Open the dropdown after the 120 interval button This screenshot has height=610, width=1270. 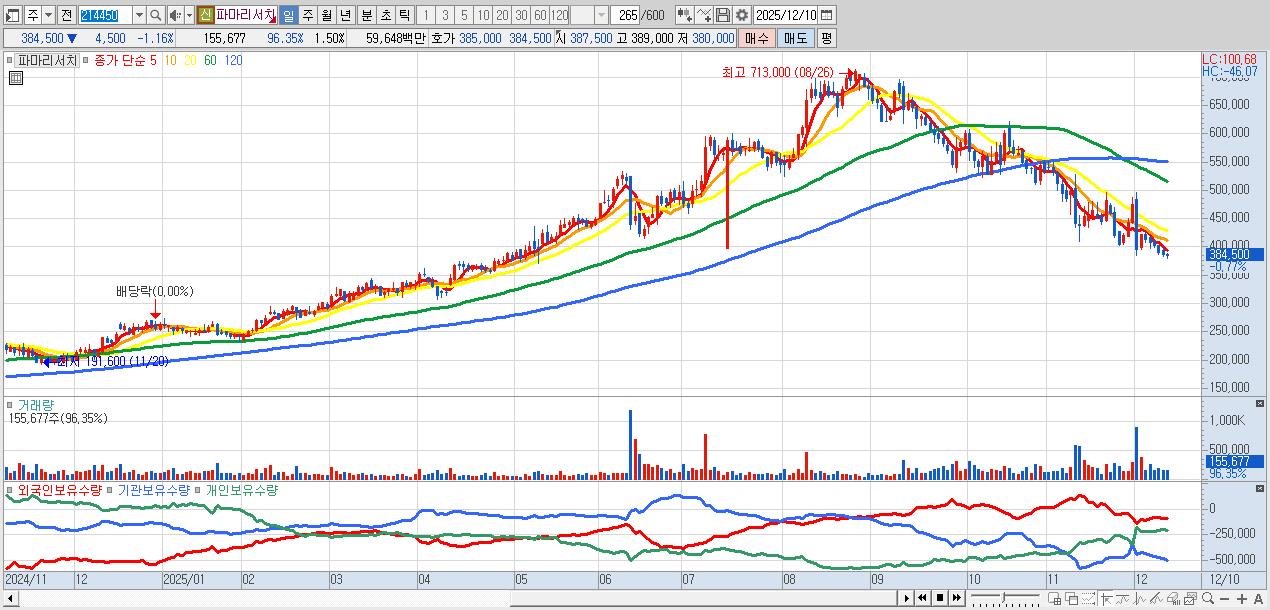(600, 16)
